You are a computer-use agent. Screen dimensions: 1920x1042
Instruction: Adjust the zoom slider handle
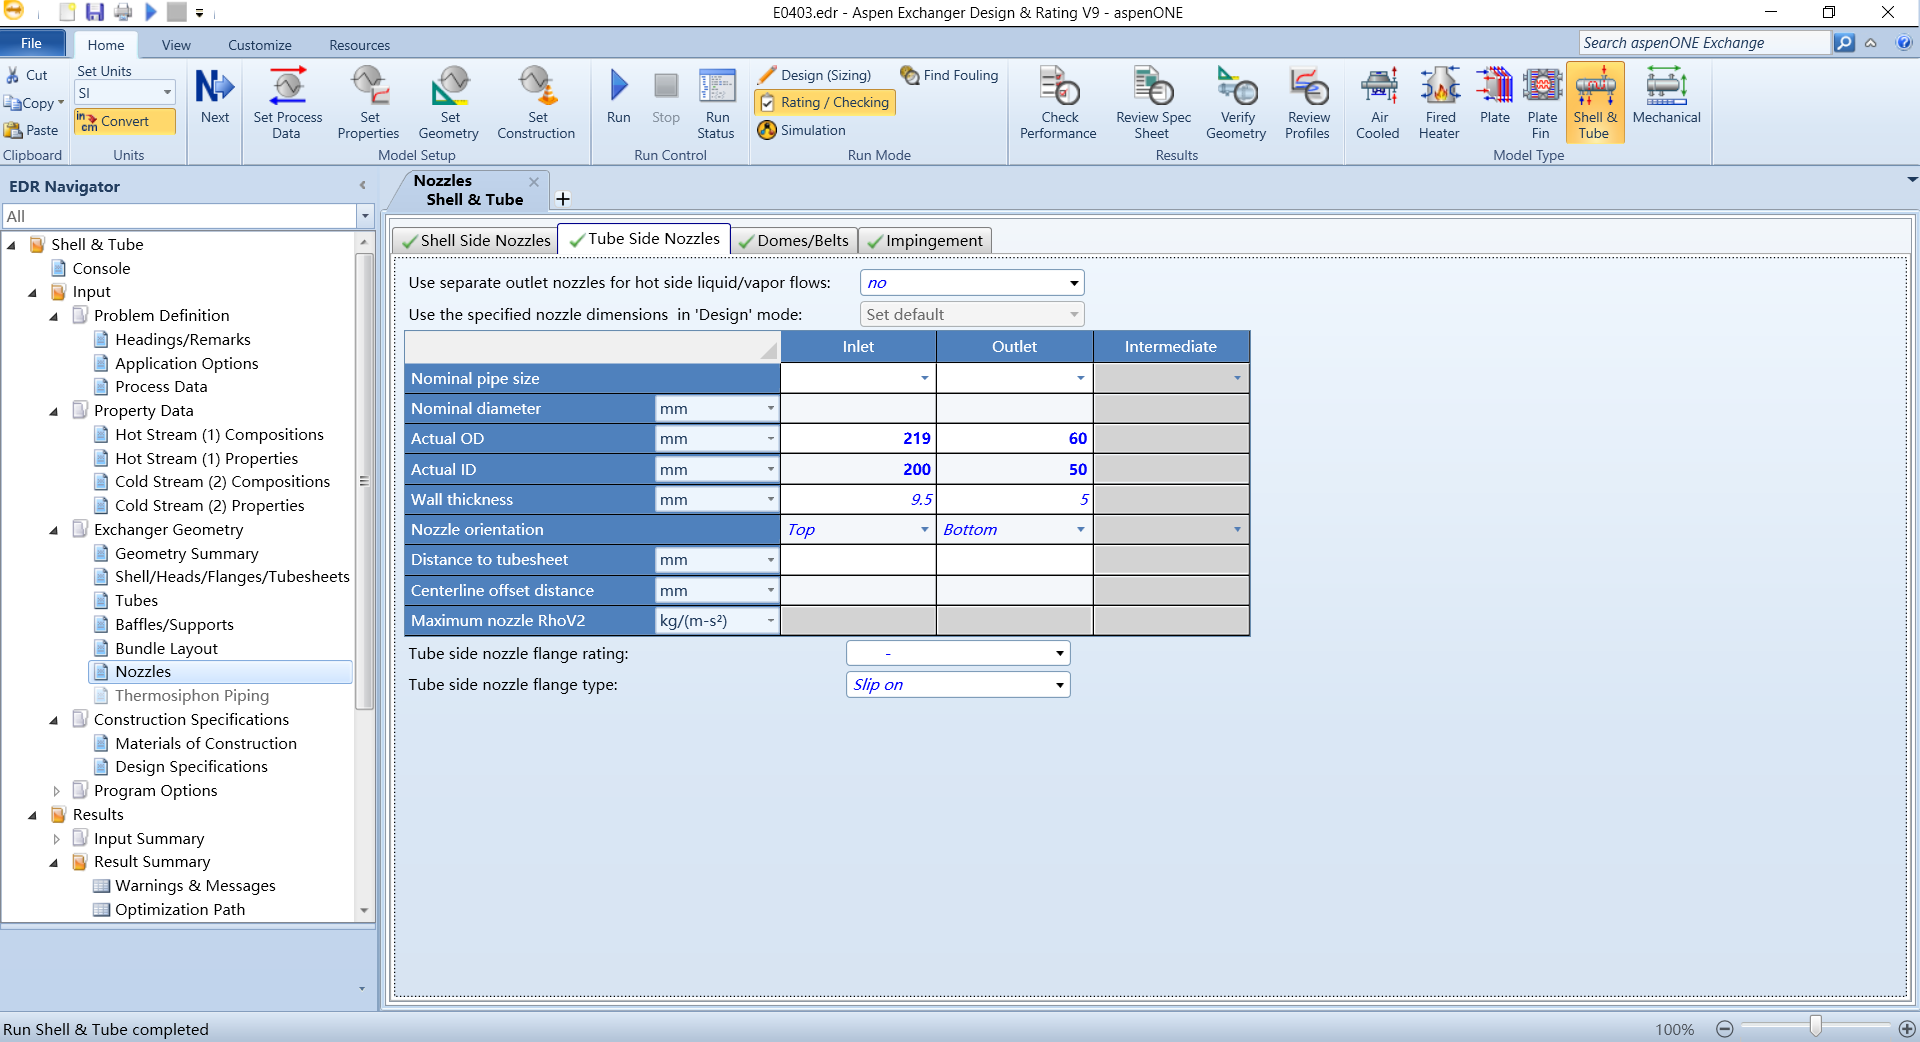(x=1815, y=1027)
